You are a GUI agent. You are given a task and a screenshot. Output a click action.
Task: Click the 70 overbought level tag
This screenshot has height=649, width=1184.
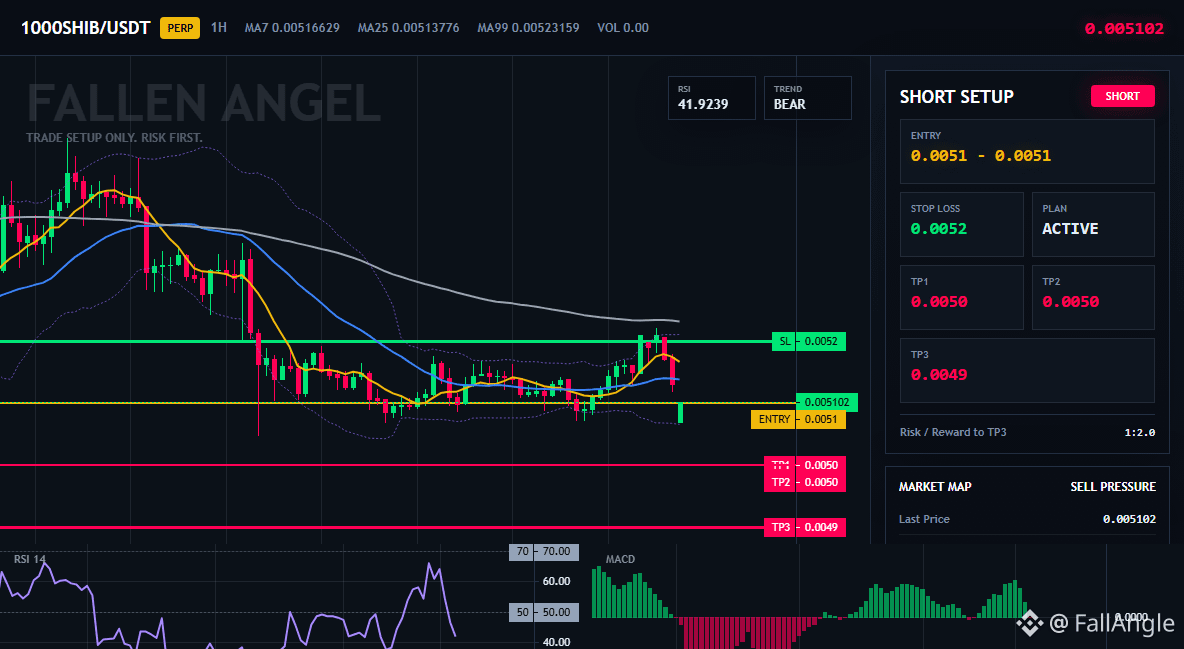click(x=544, y=552)
